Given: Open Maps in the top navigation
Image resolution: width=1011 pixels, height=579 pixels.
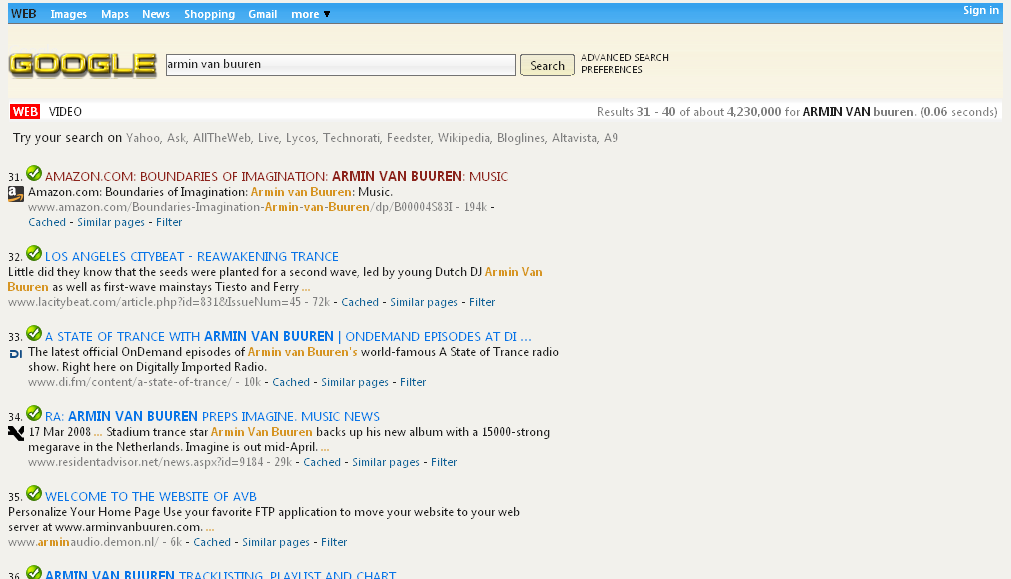Looking at the screenshot, I should click(115, 14).
